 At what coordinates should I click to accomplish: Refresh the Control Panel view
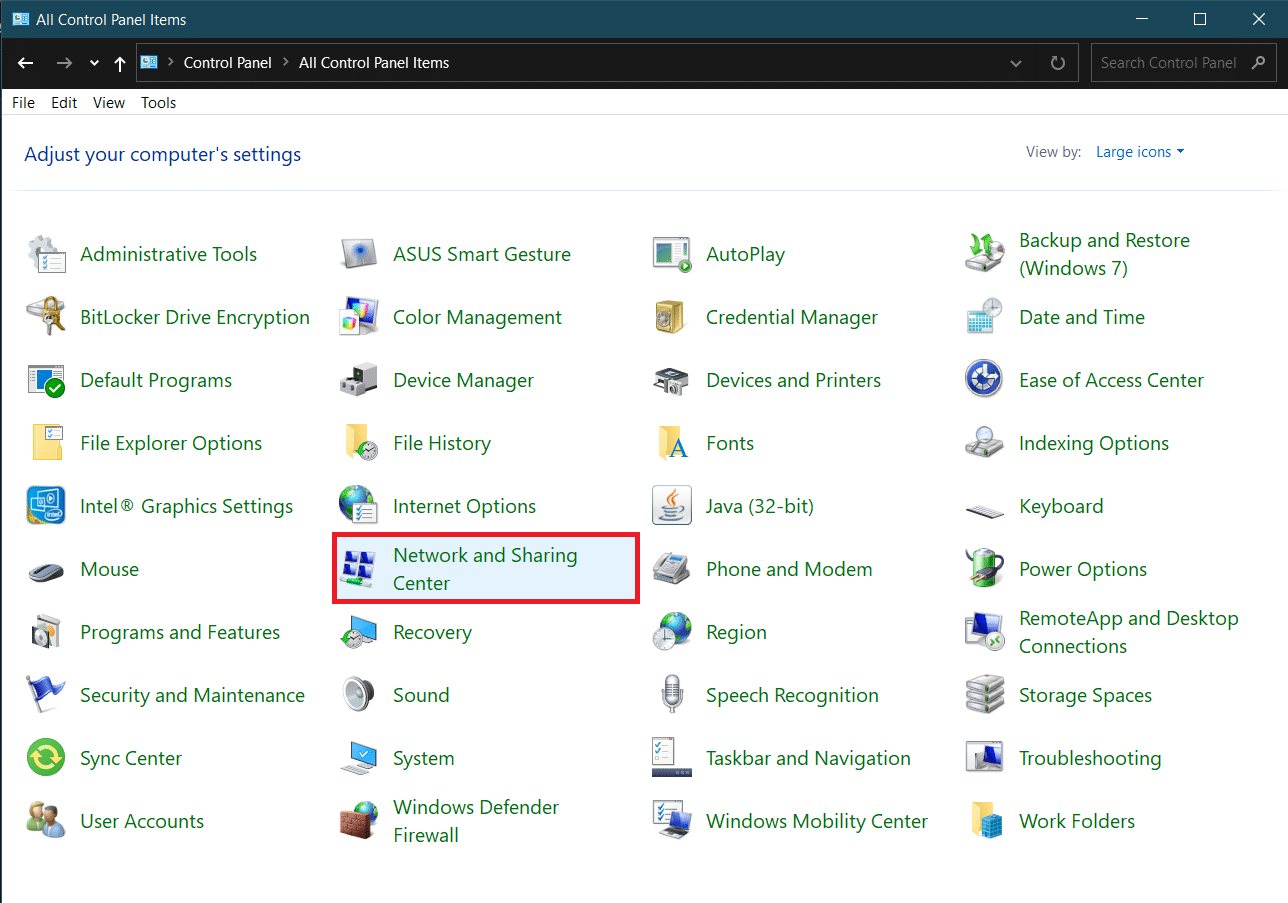point(1058,63)
